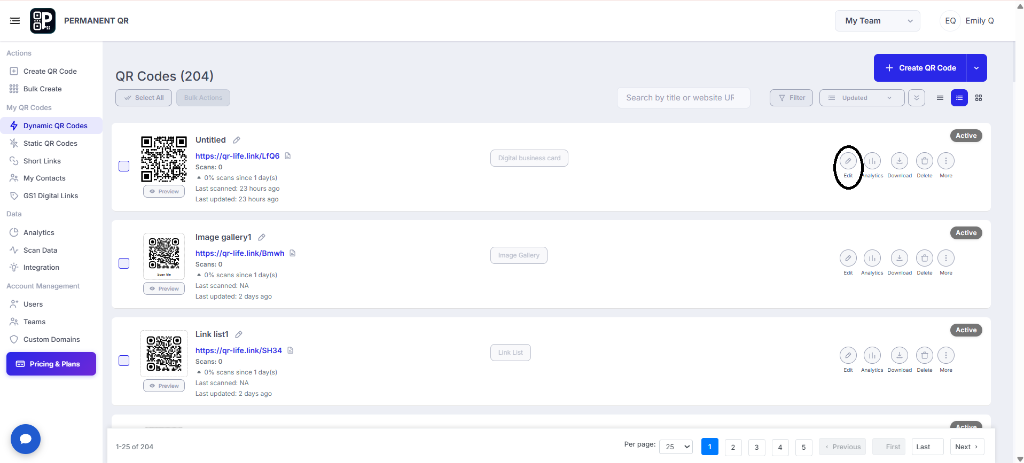Expand the Create QR Code arrow menu

point(977,68)
